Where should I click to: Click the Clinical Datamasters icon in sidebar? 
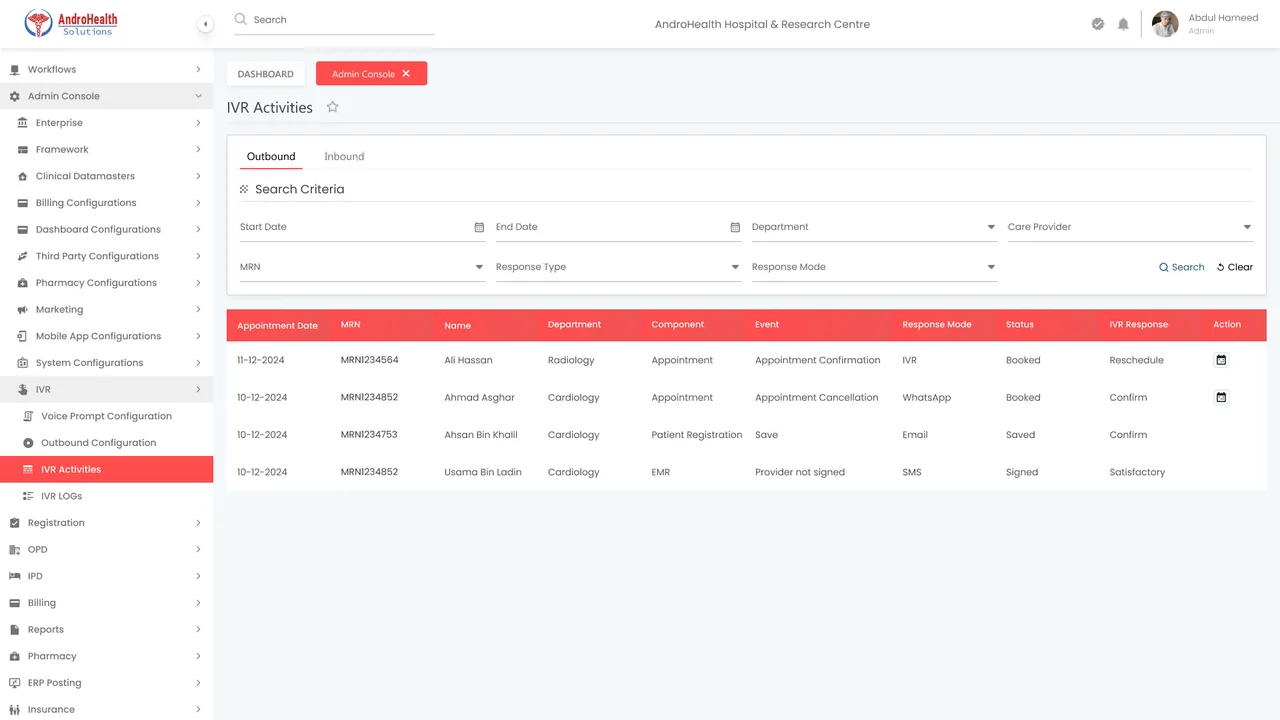pos(23,176)
